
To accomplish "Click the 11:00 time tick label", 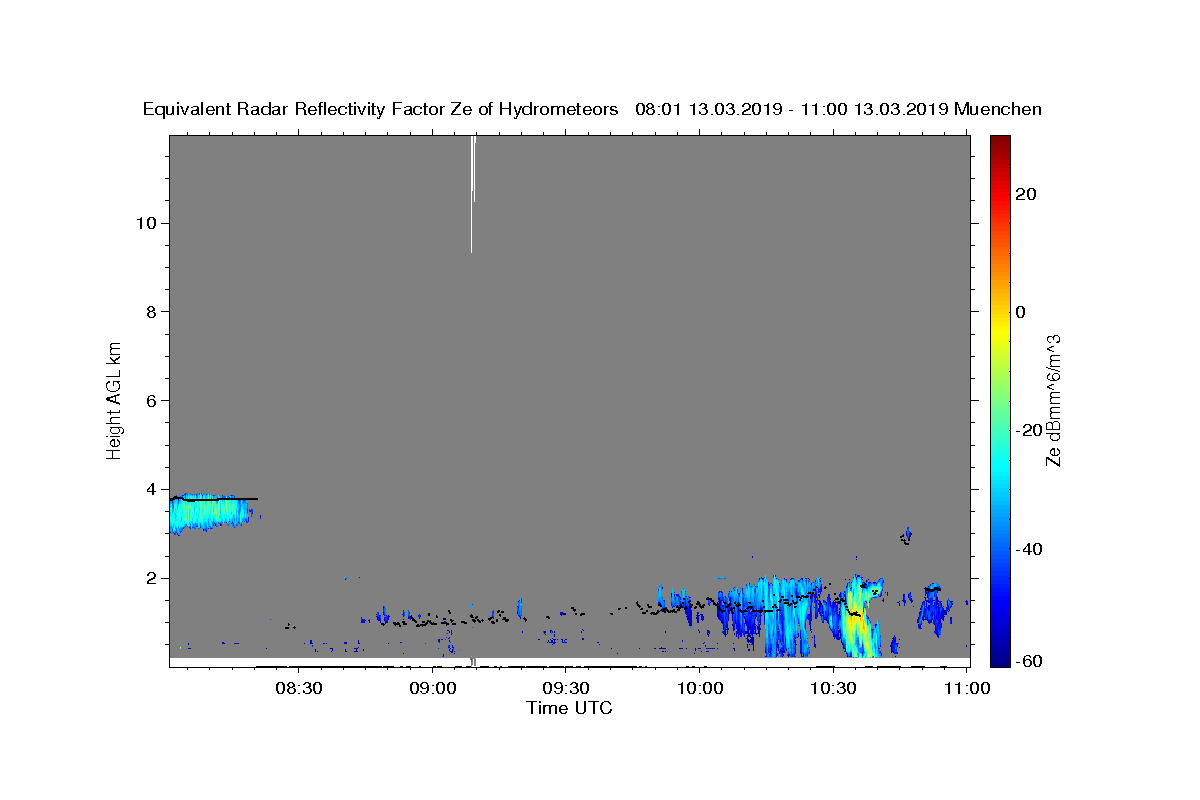I will (966, 688).
